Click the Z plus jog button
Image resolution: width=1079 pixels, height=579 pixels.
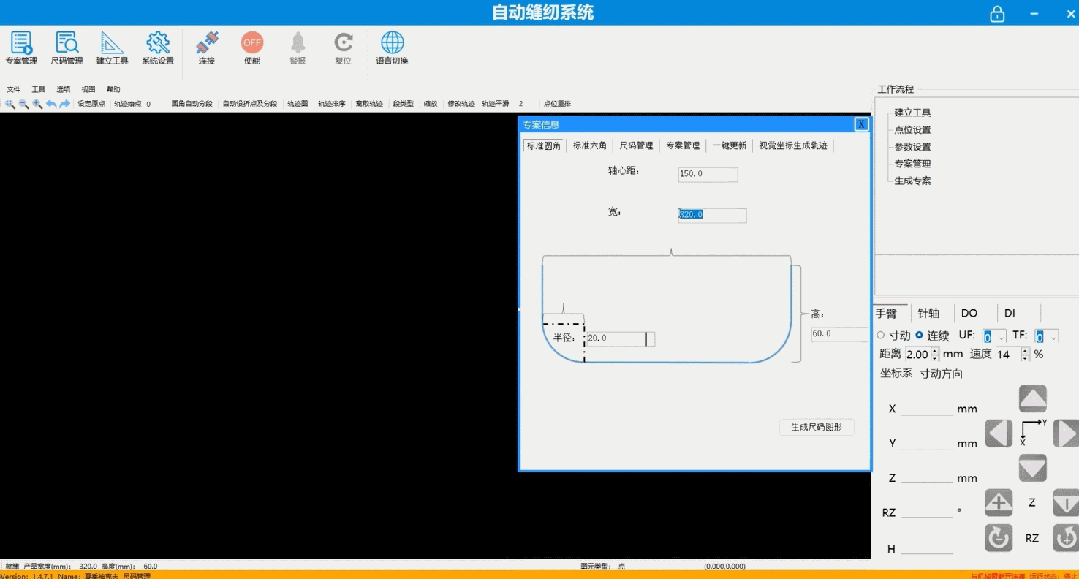(998, 503)
